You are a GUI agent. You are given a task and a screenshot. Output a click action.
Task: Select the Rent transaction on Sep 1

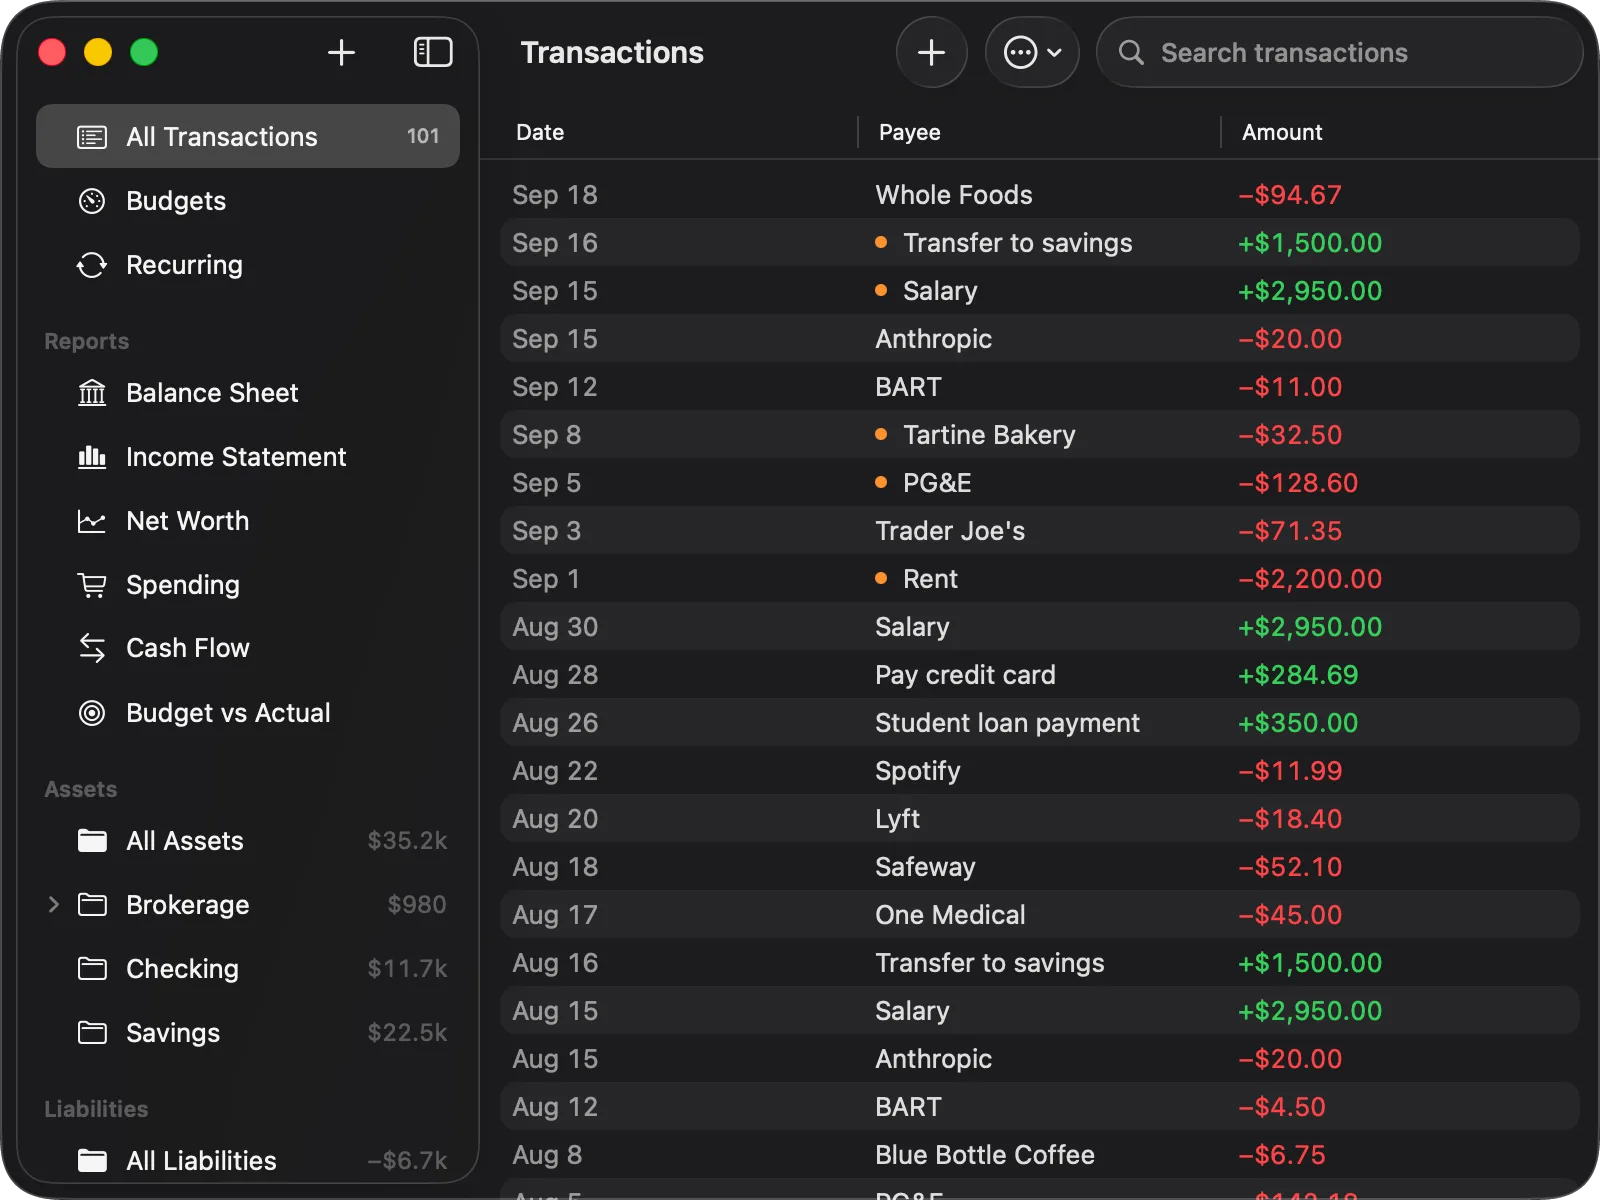click(1040, 579)
